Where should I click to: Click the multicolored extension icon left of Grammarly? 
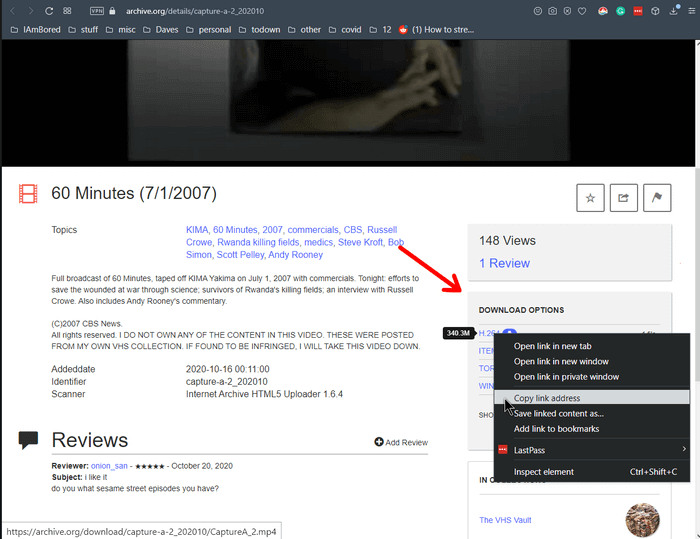pyautogui.click(x=603, y=11)
